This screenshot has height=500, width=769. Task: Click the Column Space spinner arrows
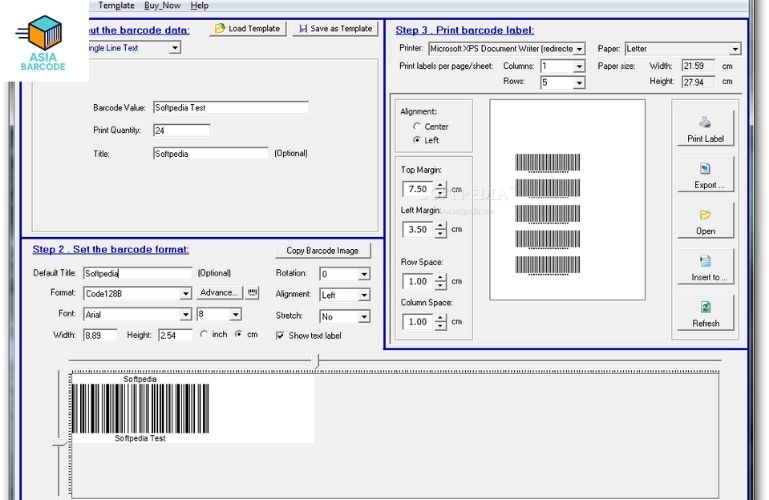[x=440, y=322]
